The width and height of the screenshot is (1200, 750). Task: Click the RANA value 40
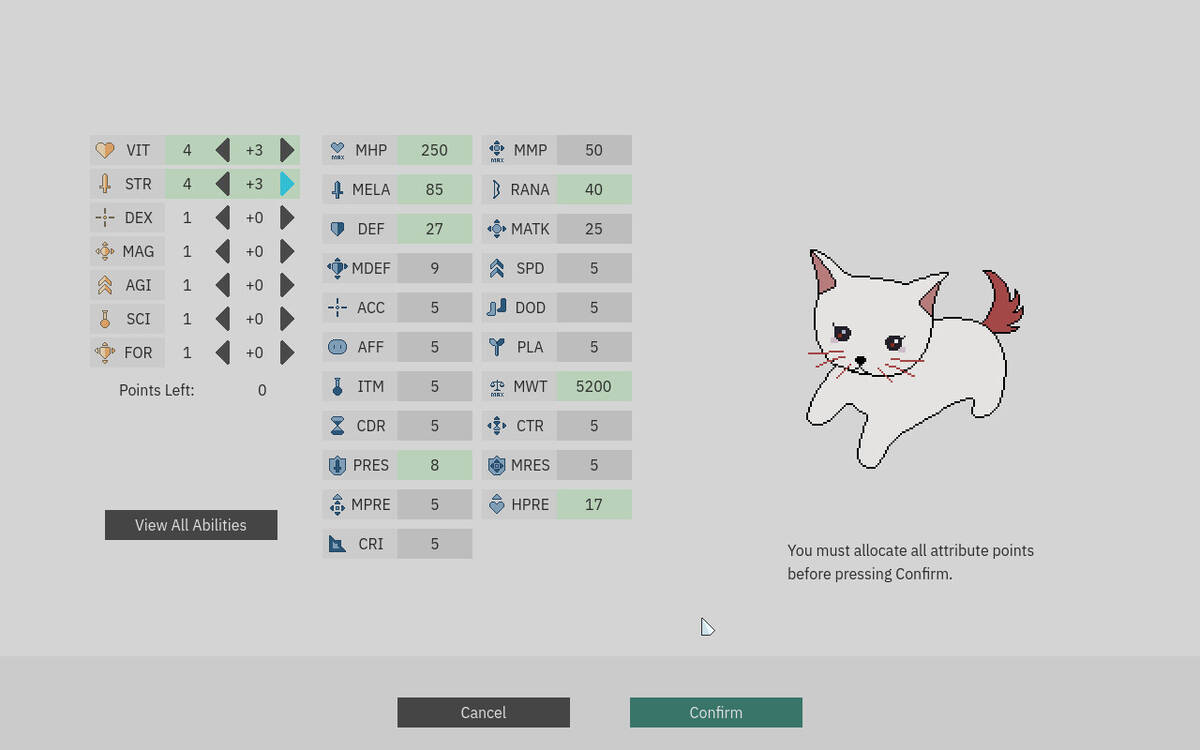594,189
